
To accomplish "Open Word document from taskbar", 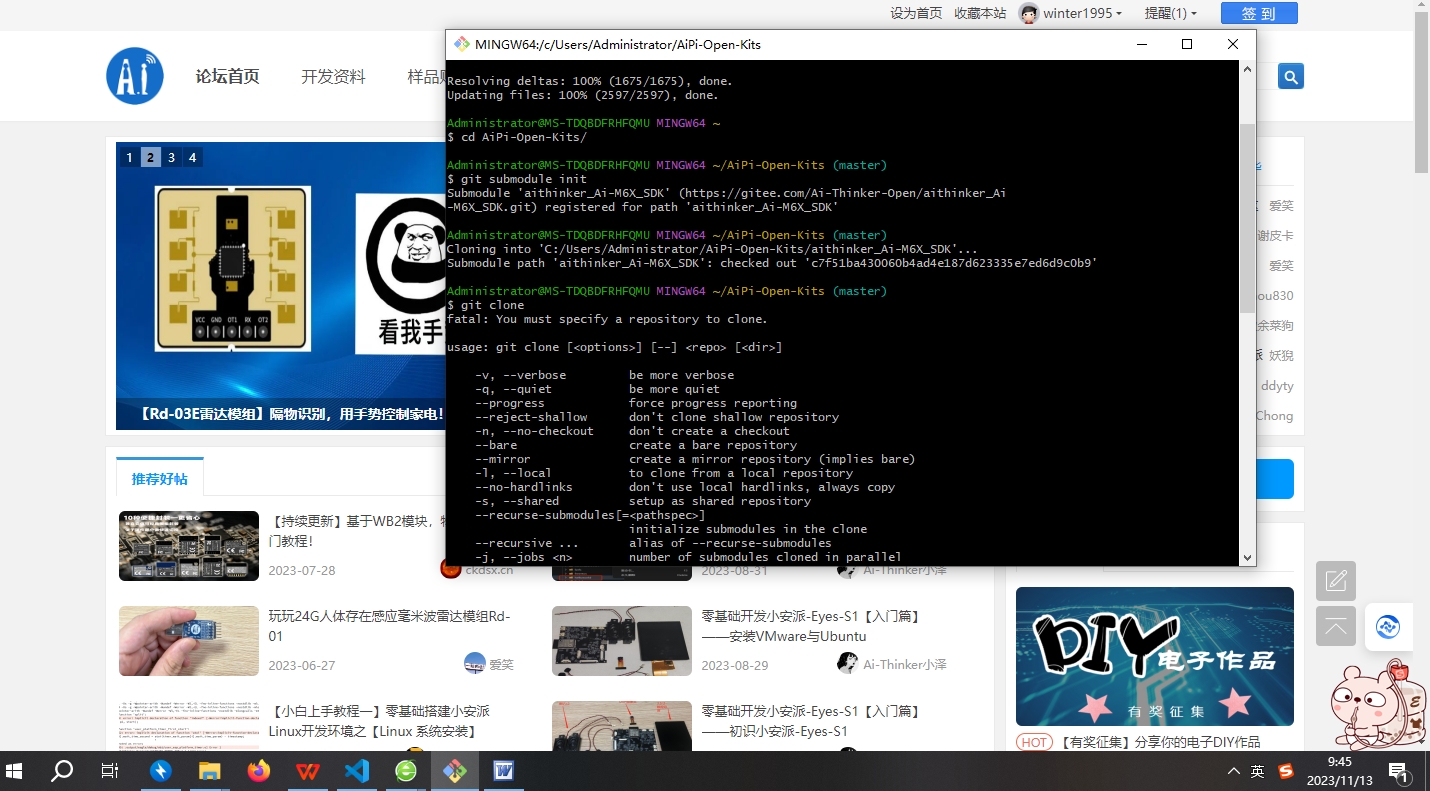I will (503, 771).
